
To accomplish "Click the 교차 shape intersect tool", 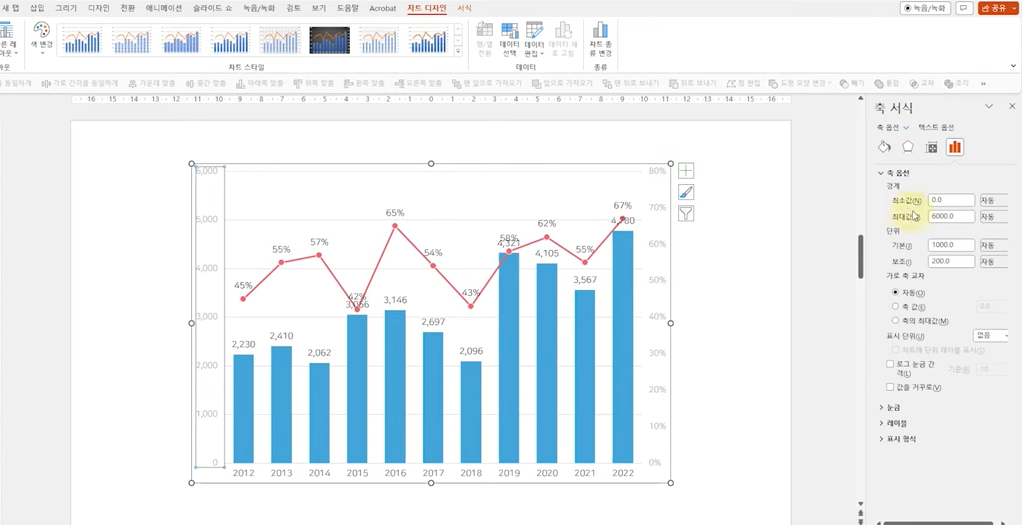I will click(922, 83).
